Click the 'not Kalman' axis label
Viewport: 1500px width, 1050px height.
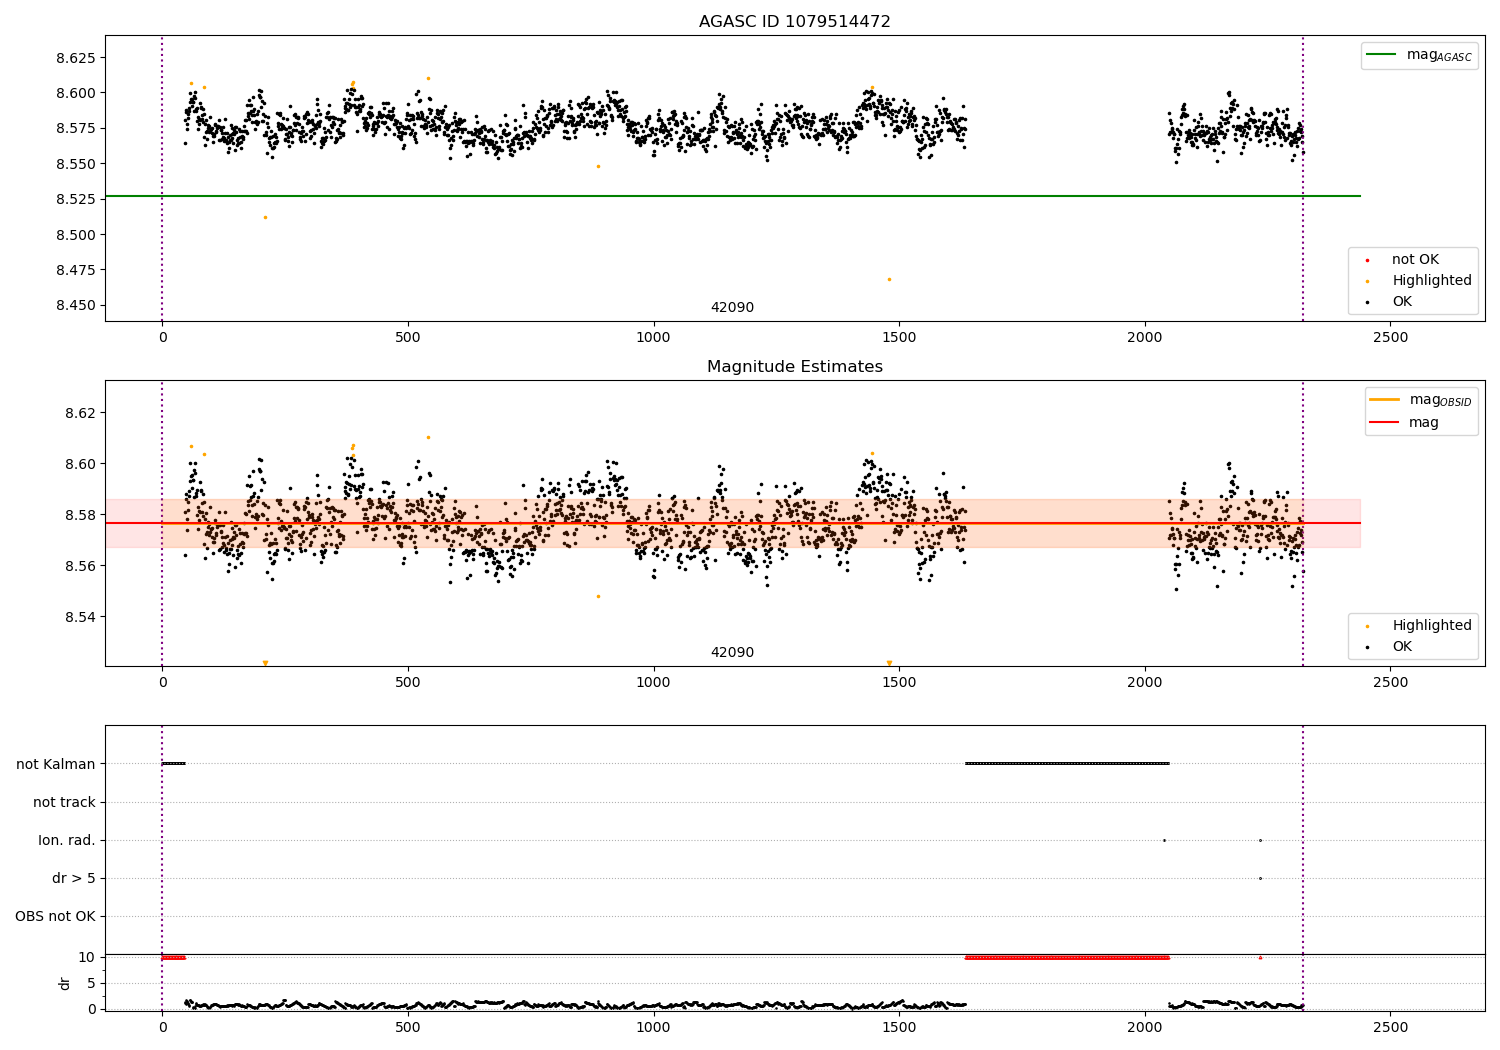point(56,764)
